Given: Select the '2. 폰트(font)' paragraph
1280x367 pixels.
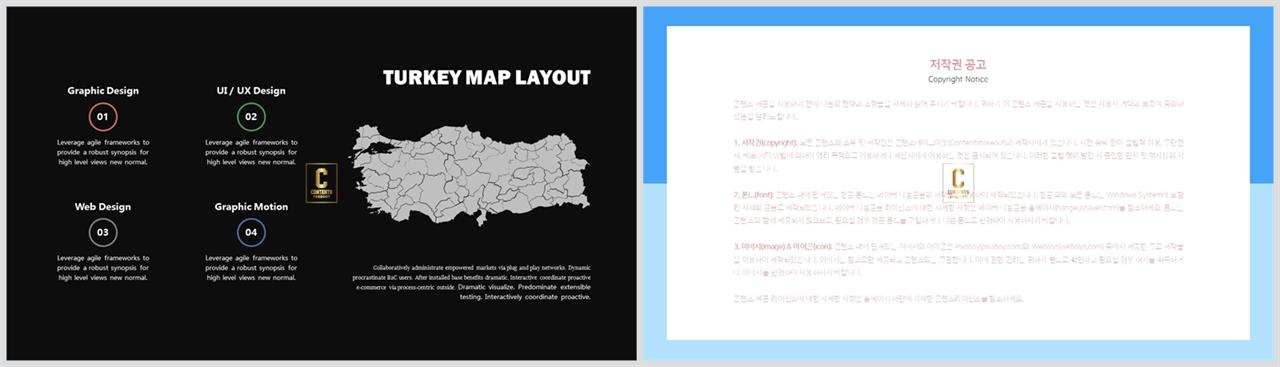Looking at the screenshot, I should click(958, 208).
